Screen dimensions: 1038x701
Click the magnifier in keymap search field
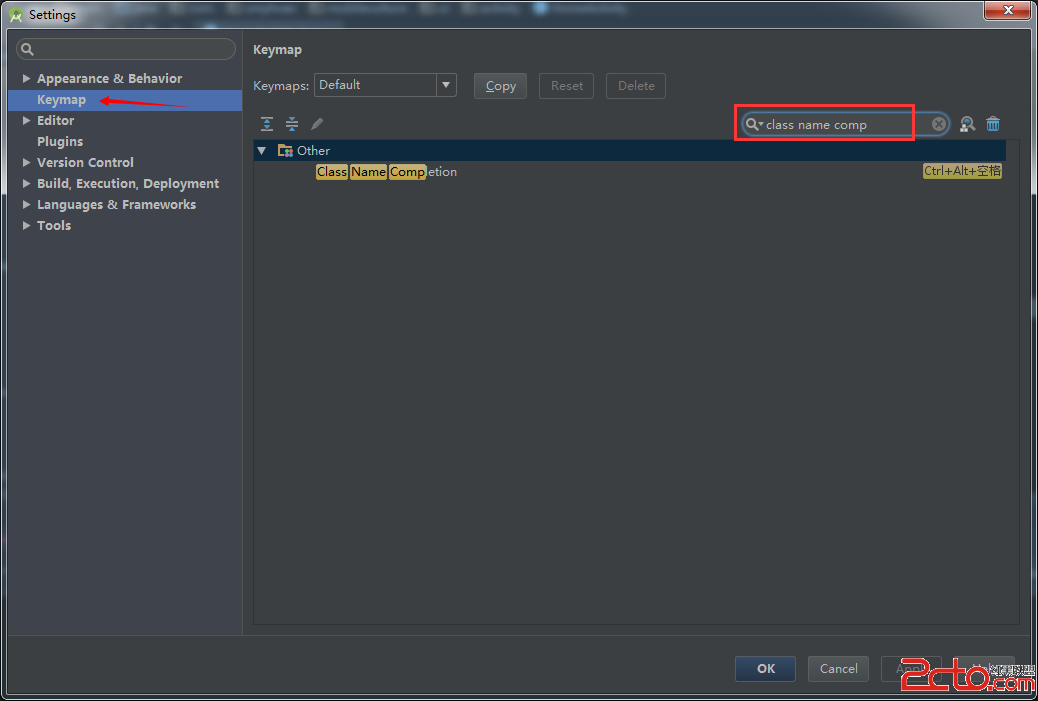click(753, 124)
